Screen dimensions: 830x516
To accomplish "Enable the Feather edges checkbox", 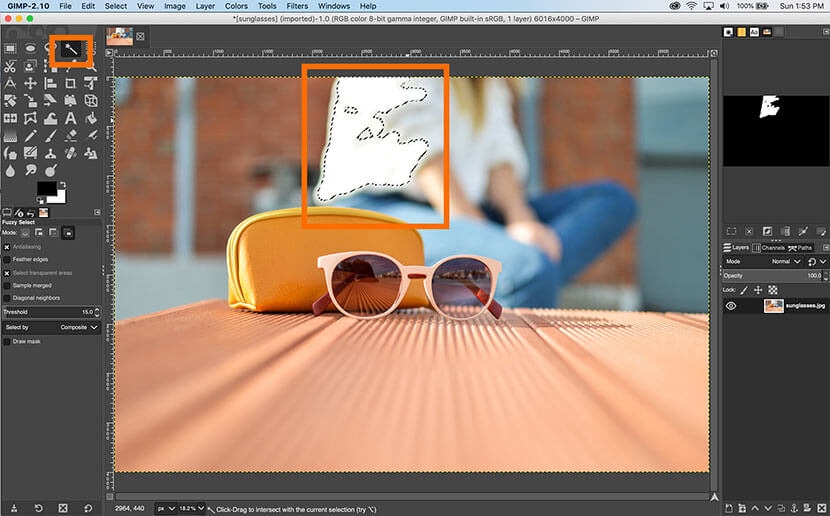I will click(x=7, y=259).
